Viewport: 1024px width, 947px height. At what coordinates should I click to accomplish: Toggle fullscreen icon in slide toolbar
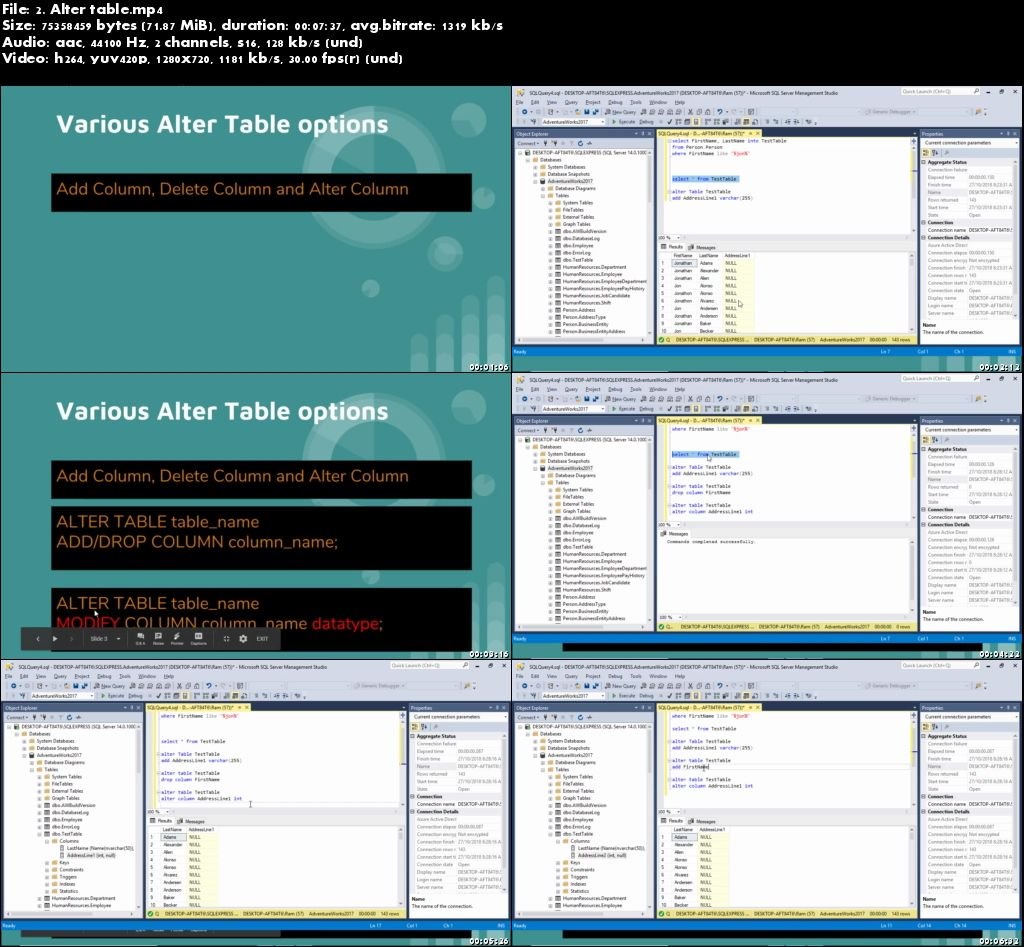[x=226, y=639]
